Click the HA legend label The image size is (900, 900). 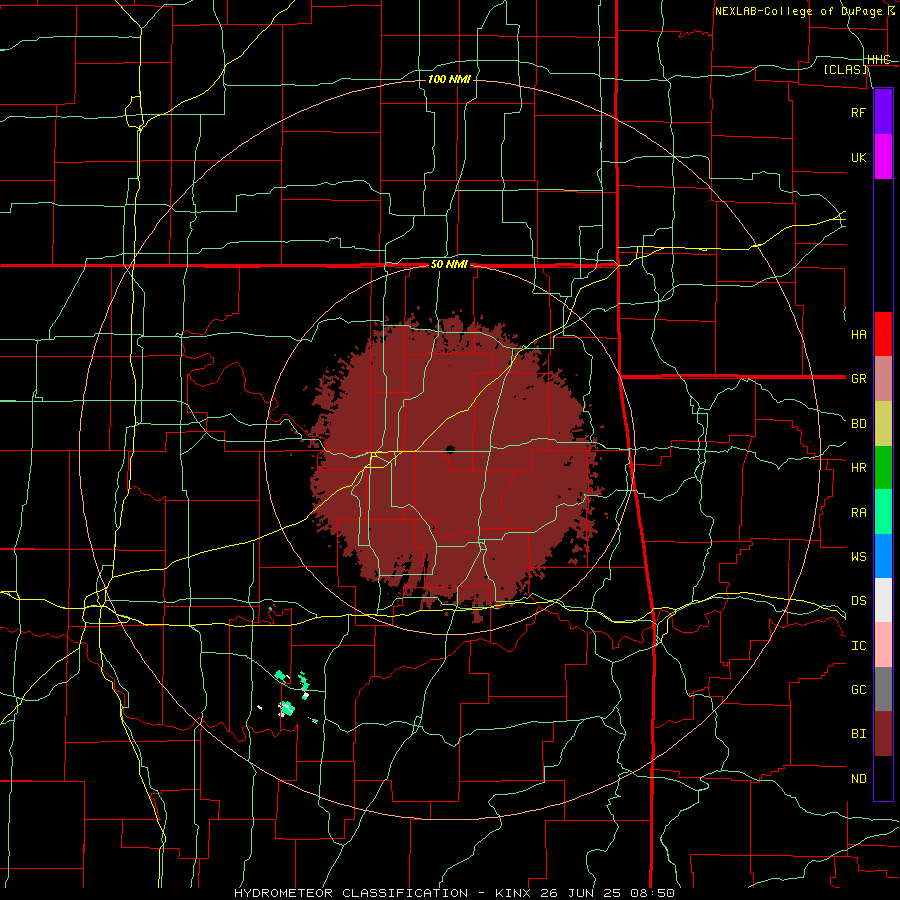tap(858, 334)
